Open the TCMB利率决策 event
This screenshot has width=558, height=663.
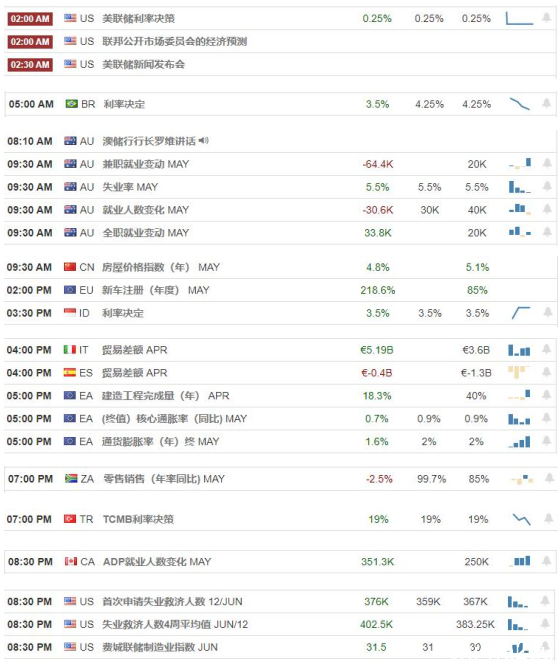pyautogui.click(x=138, y=519)
